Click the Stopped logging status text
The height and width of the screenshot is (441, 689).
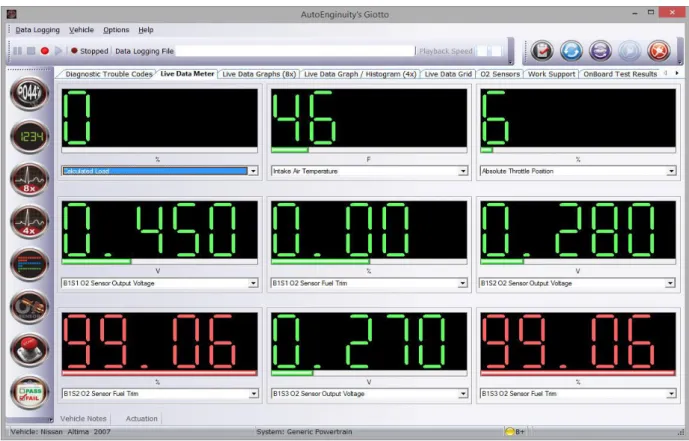click(x=94, y=51)
